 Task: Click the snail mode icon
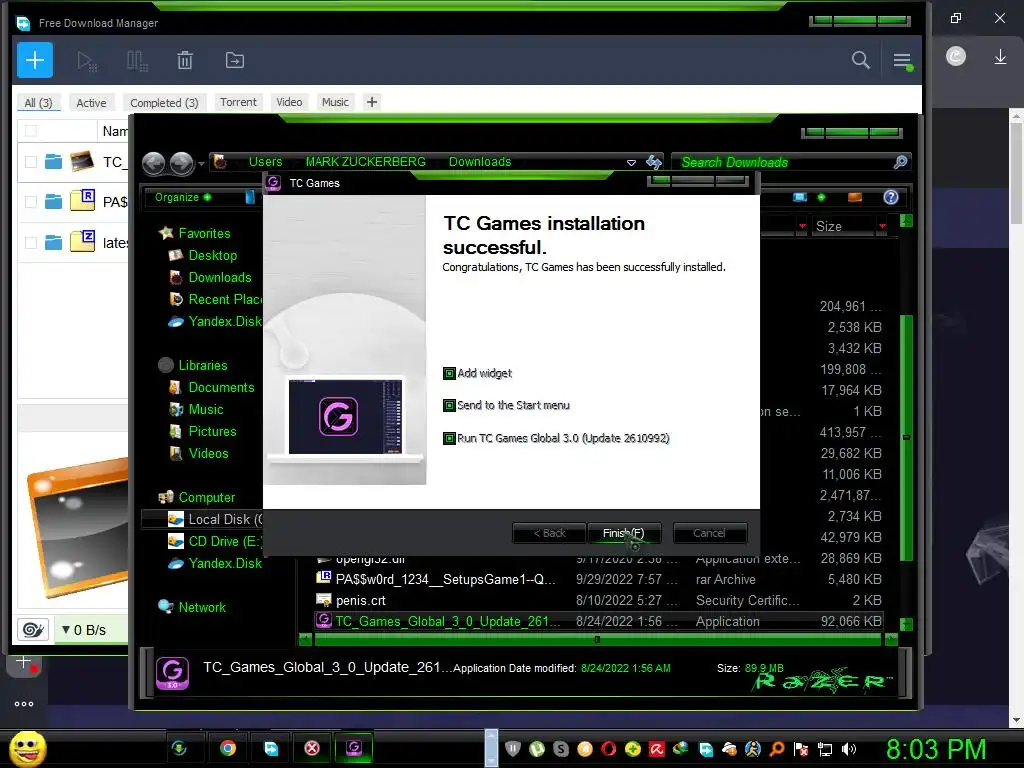click(33, 630)
